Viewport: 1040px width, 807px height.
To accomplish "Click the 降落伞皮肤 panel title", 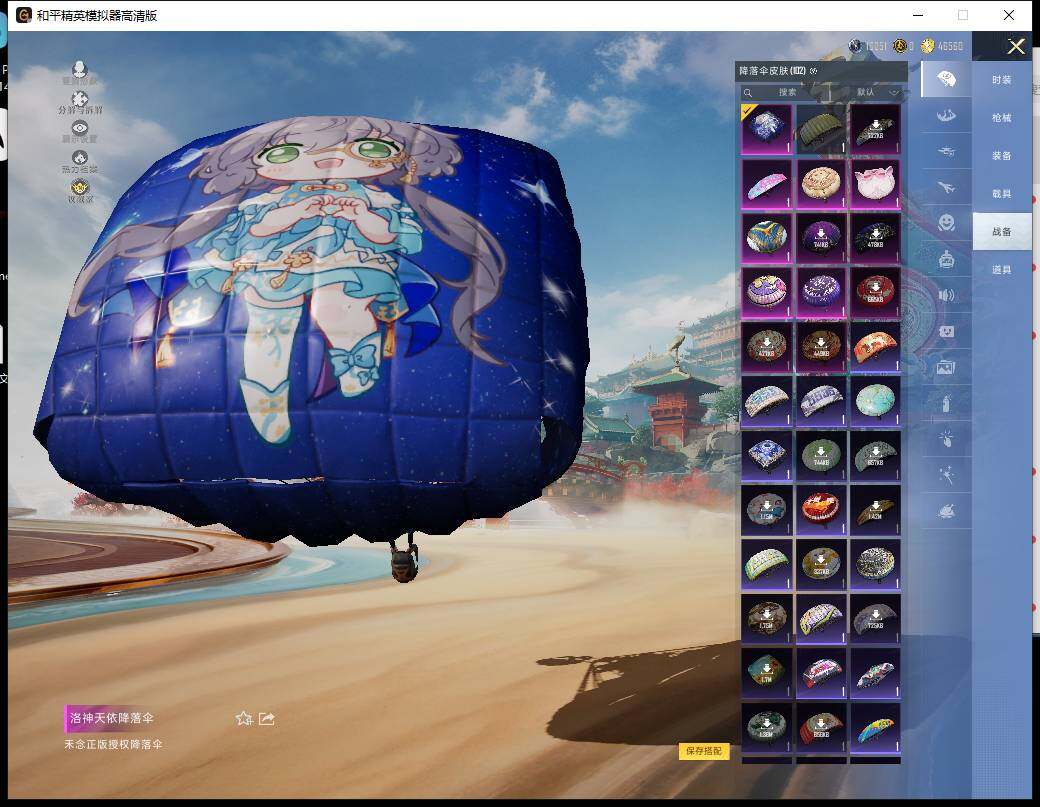I will 773,70.
